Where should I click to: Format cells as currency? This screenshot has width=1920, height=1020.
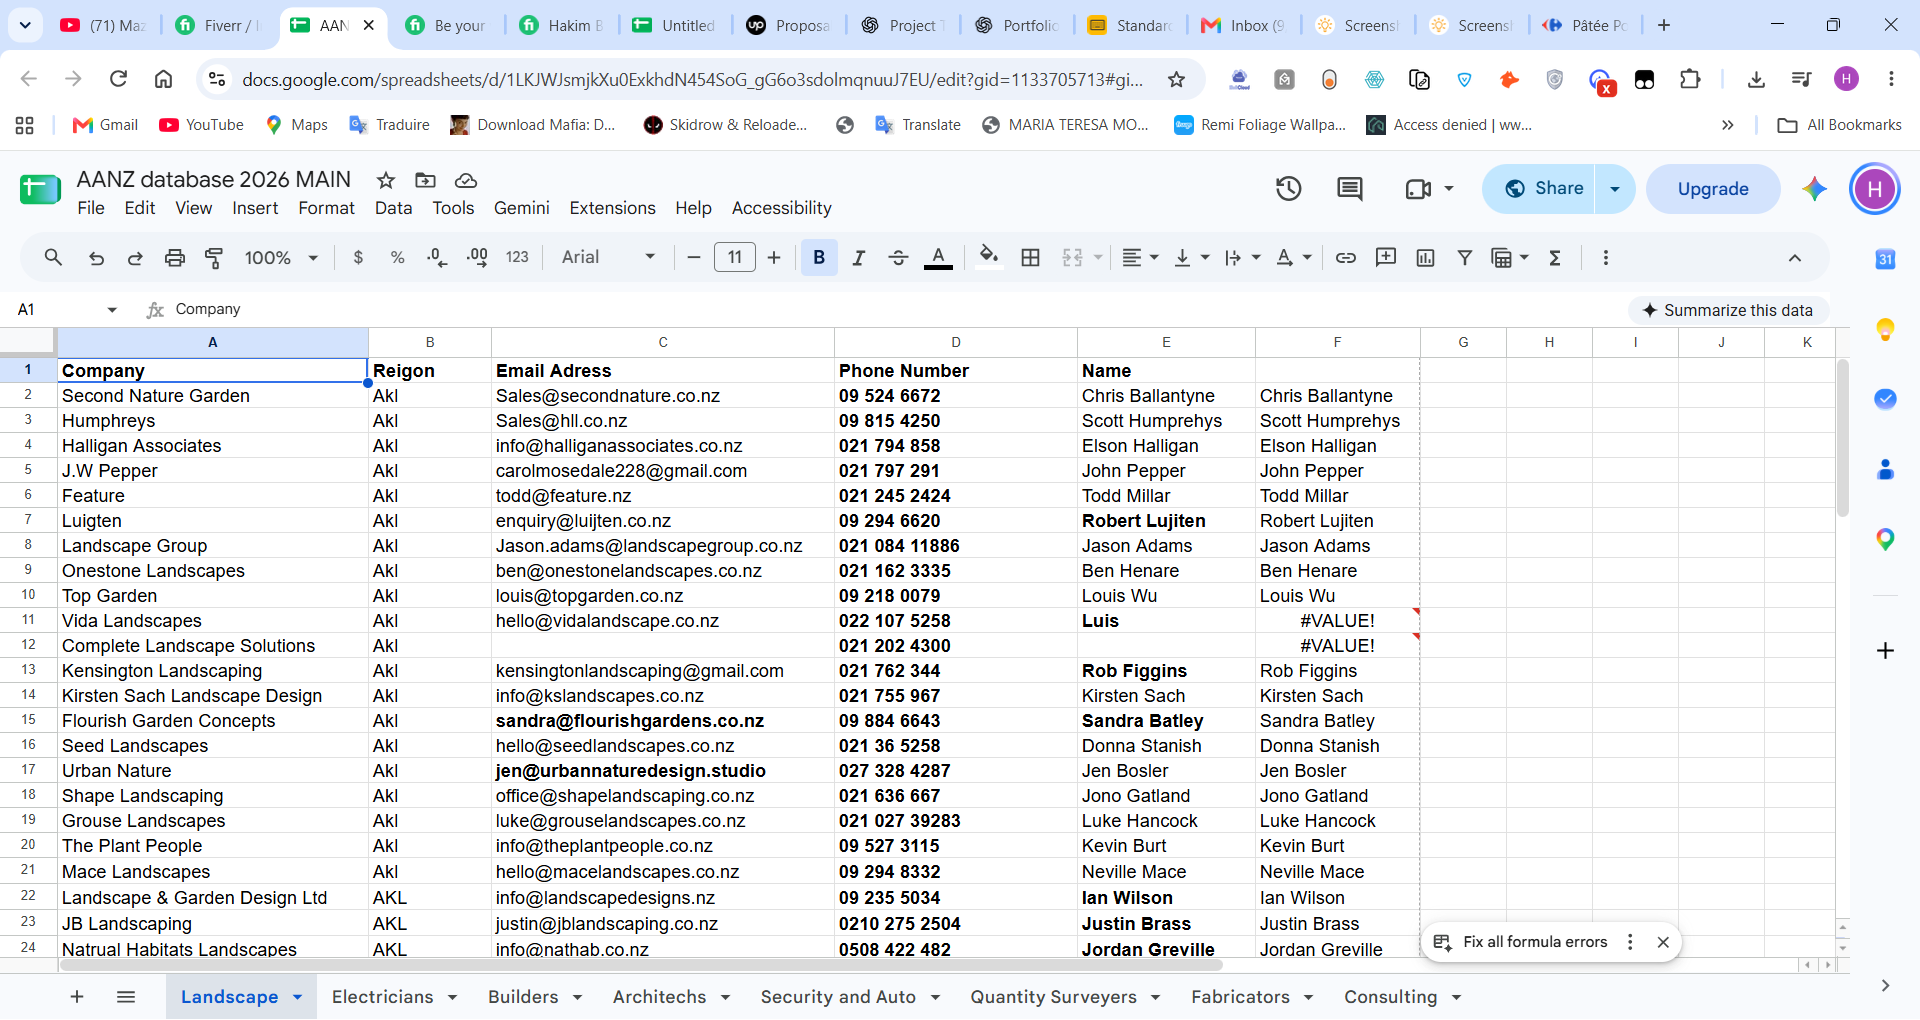pyautogui.click(x=358, y=258)
